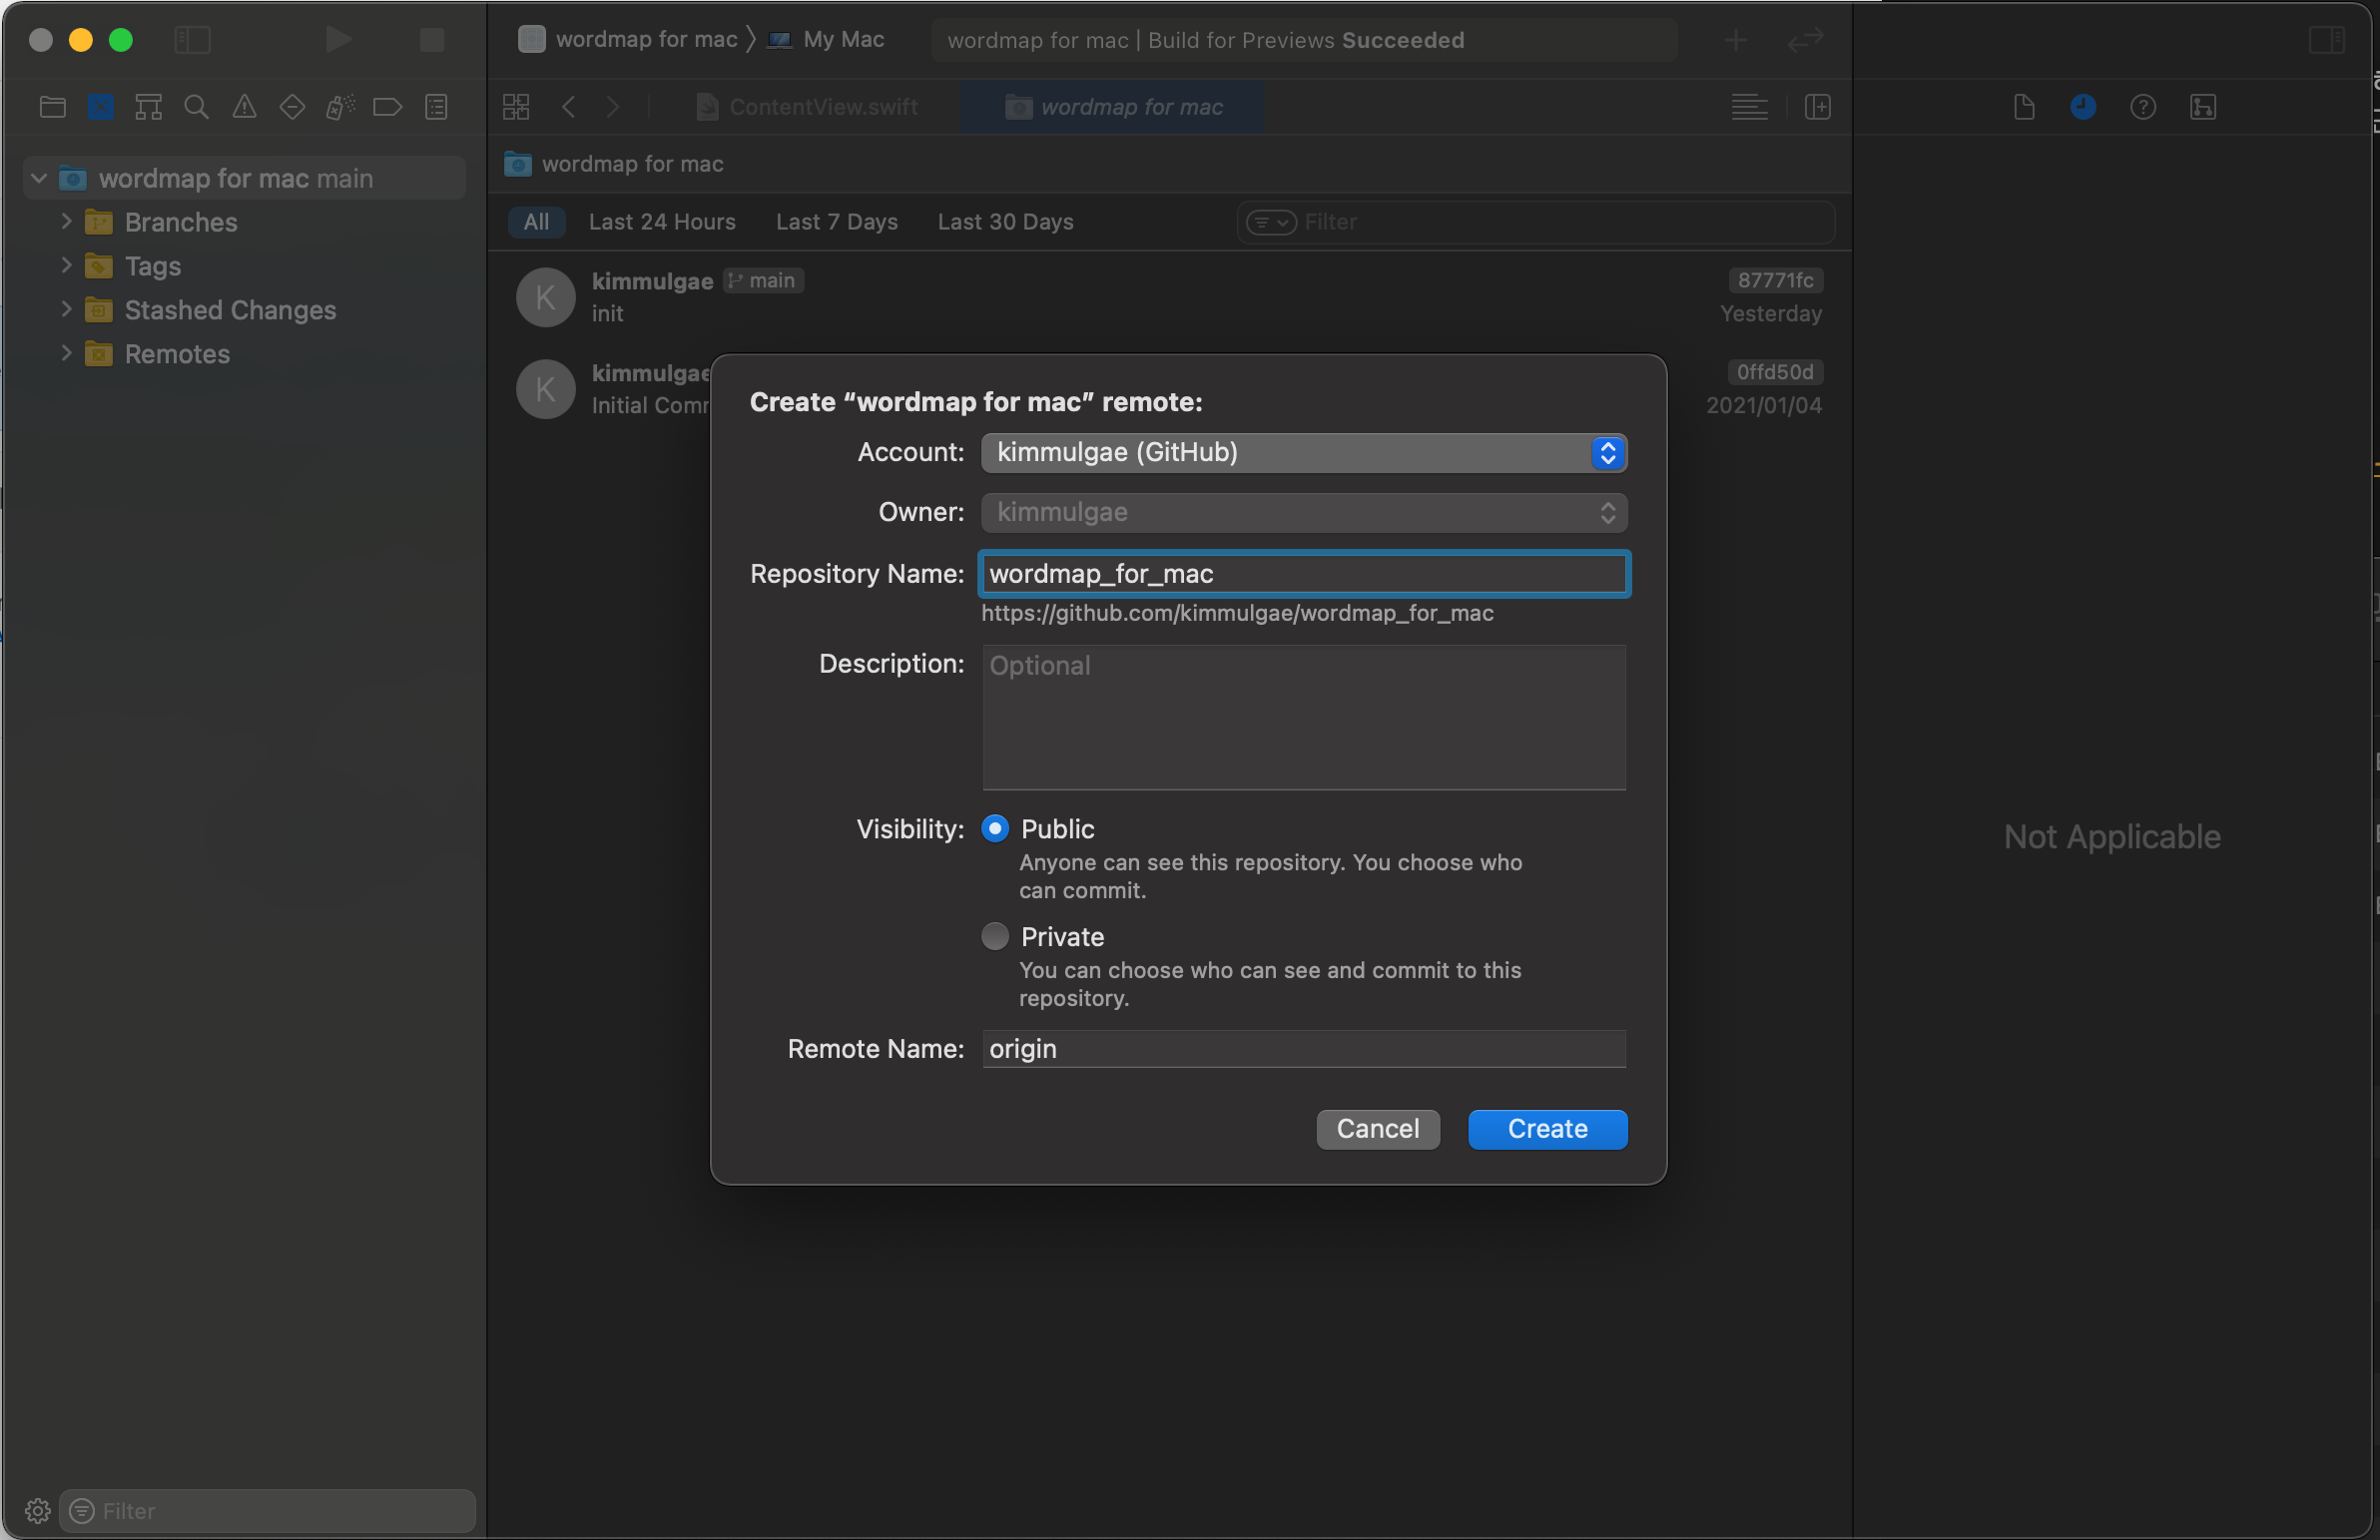
Task: Open the Symbol navigator icon
Action: 148,107
